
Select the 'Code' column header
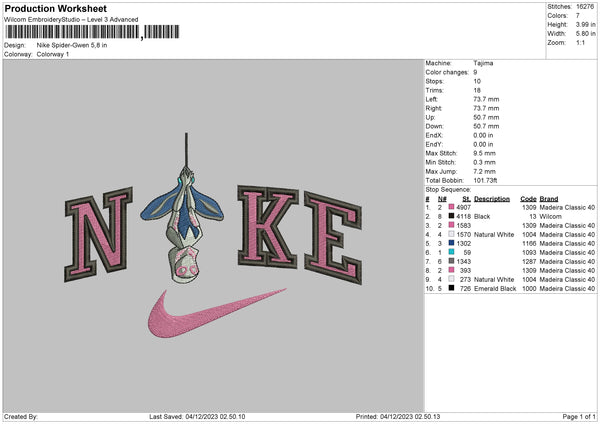pos(528,199)
